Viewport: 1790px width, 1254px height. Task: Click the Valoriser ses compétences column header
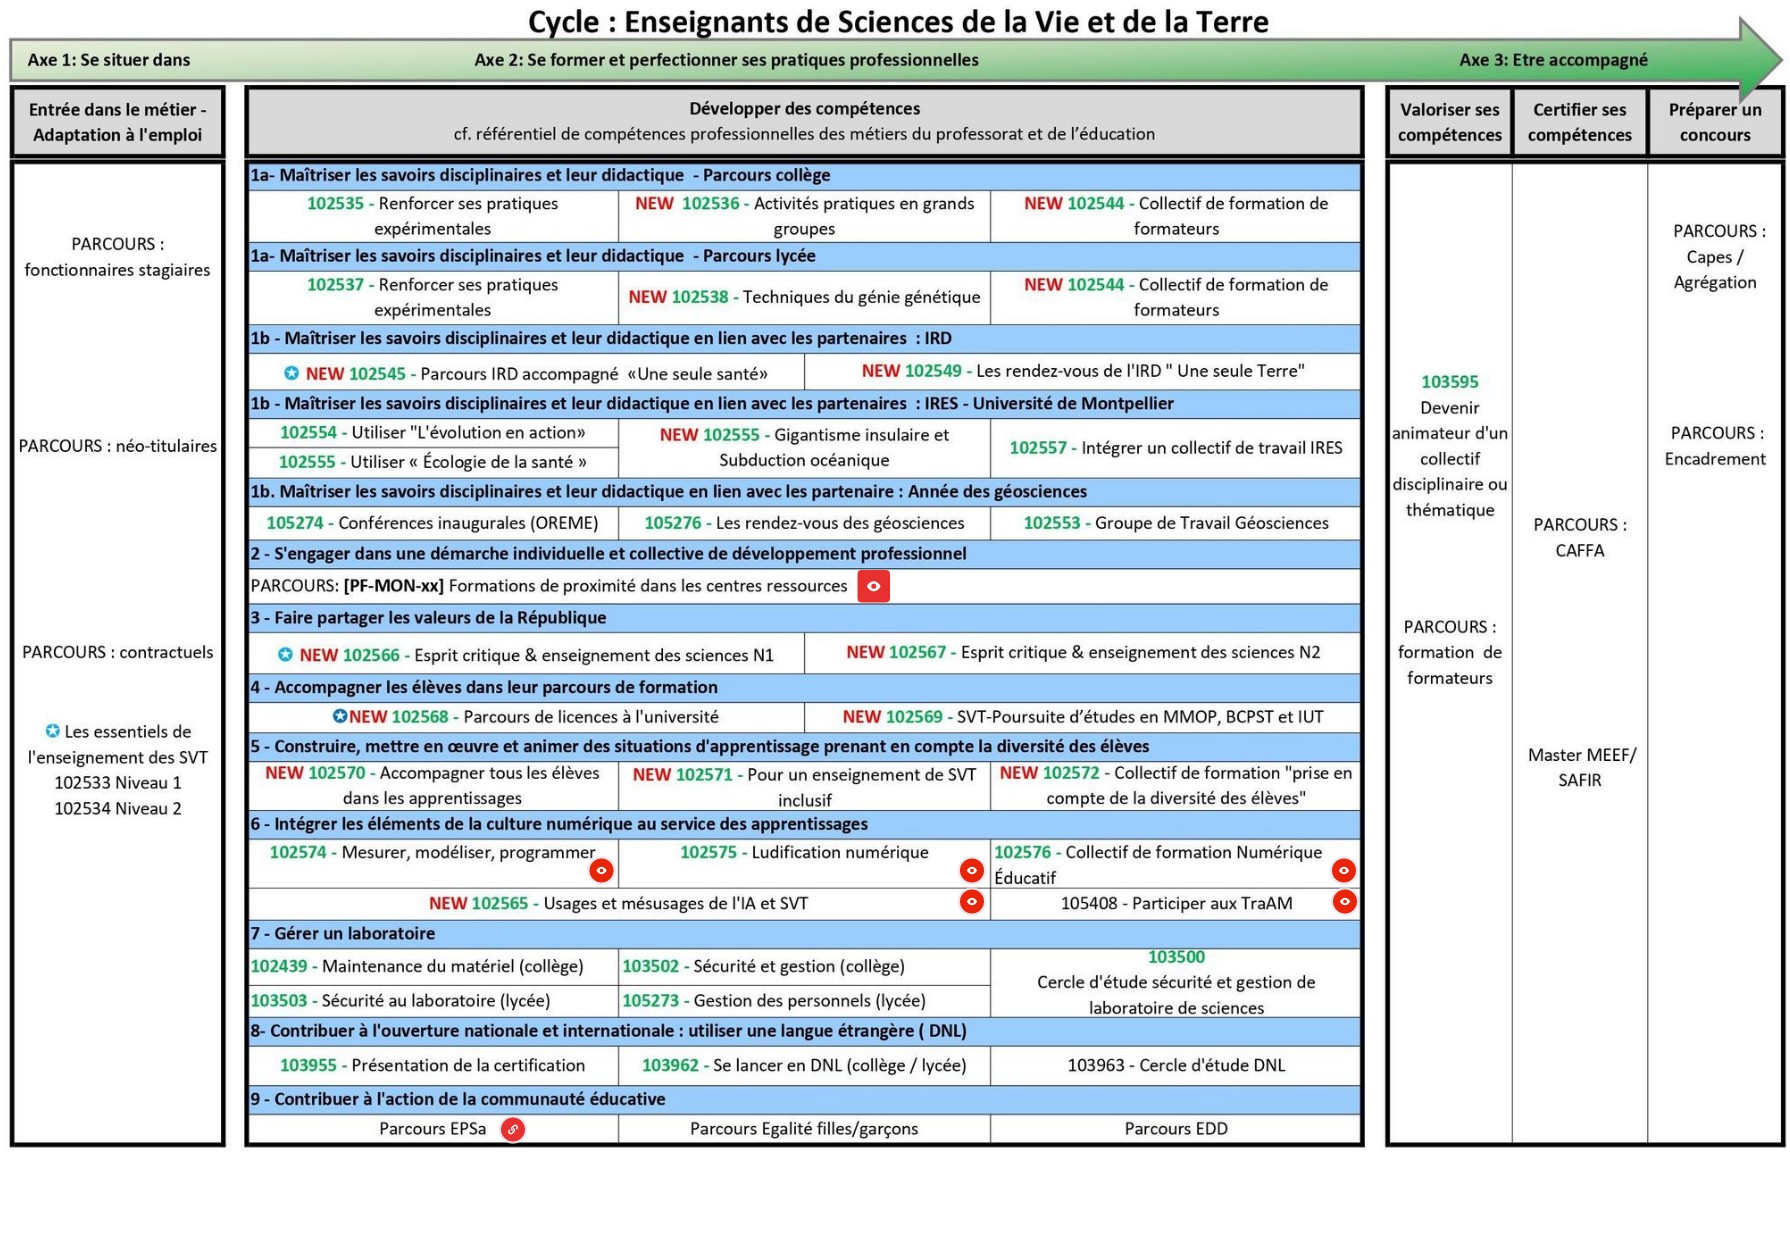click(x=1449, y=122)
